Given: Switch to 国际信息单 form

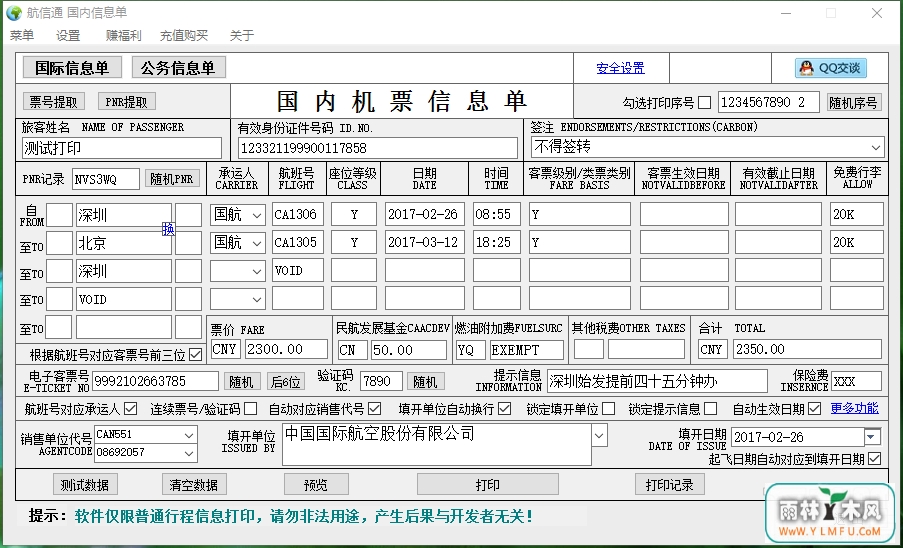Looking at the screenshot, I should pyautogui.click(x=72, y=67).
